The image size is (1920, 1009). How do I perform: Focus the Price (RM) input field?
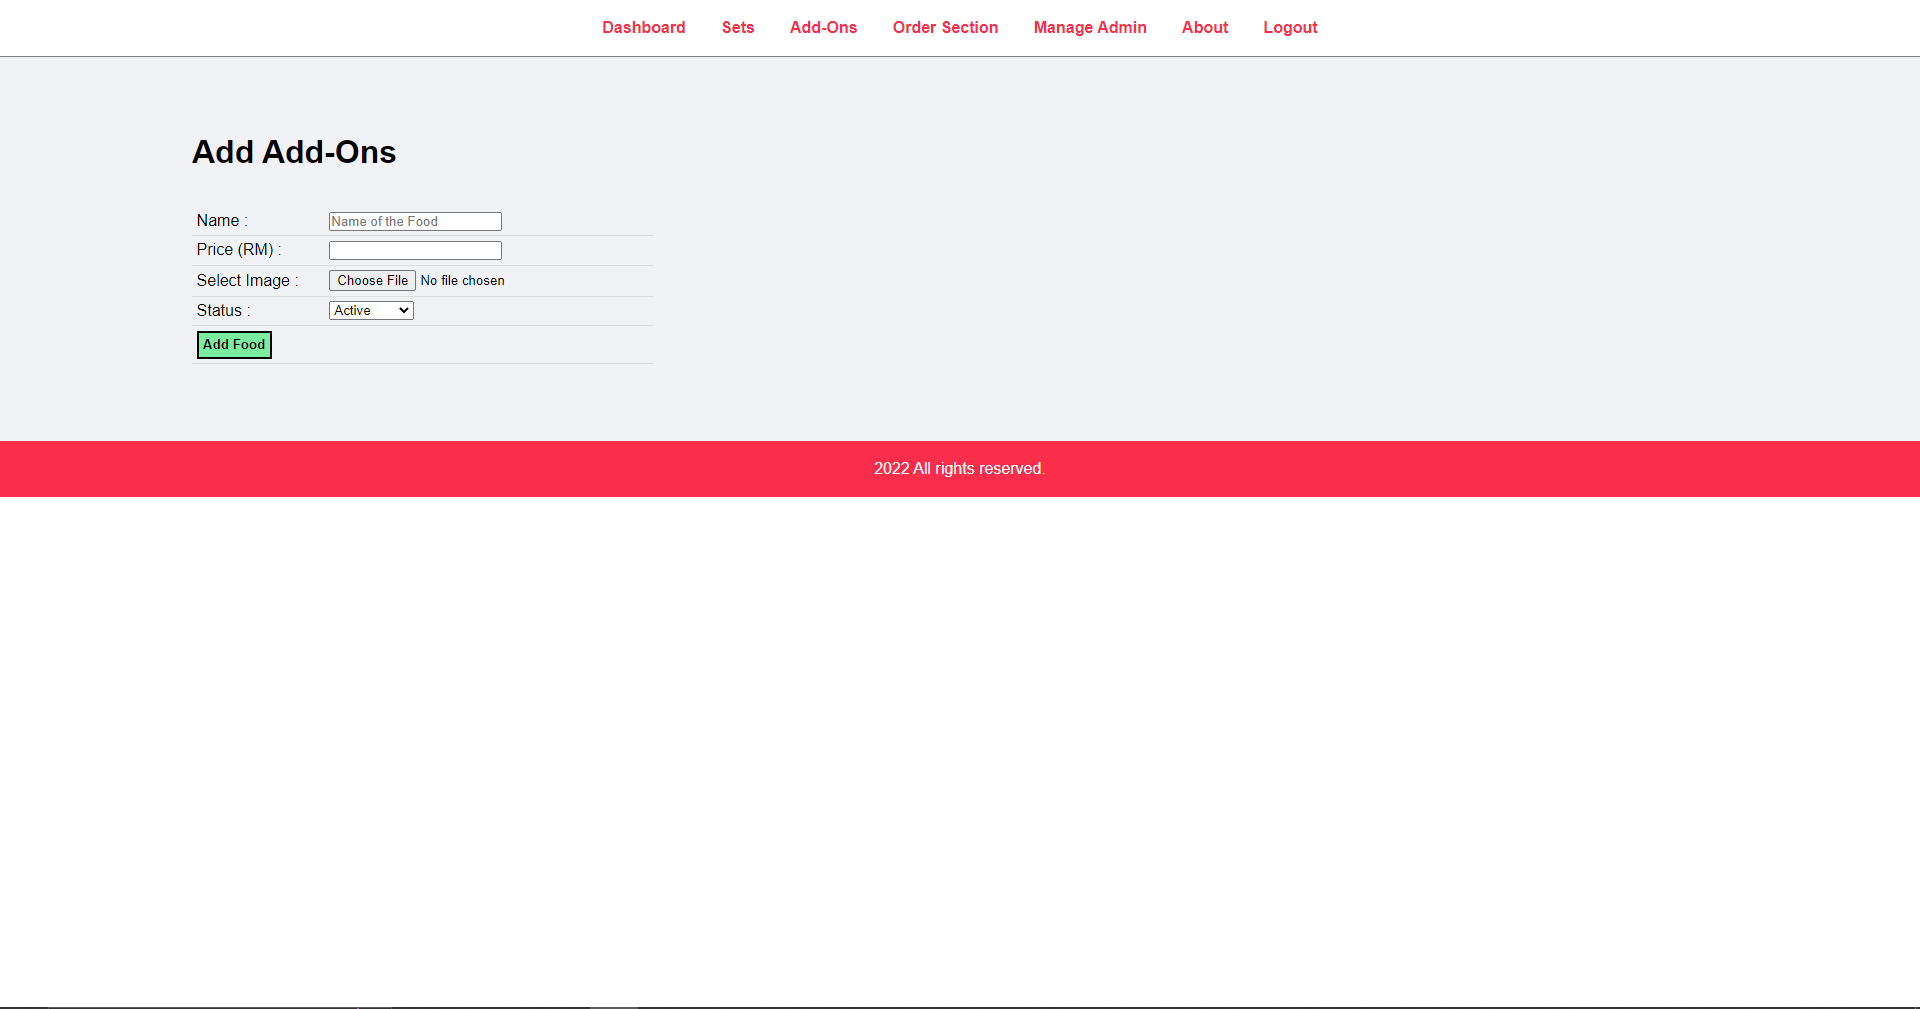click(414, 250)
